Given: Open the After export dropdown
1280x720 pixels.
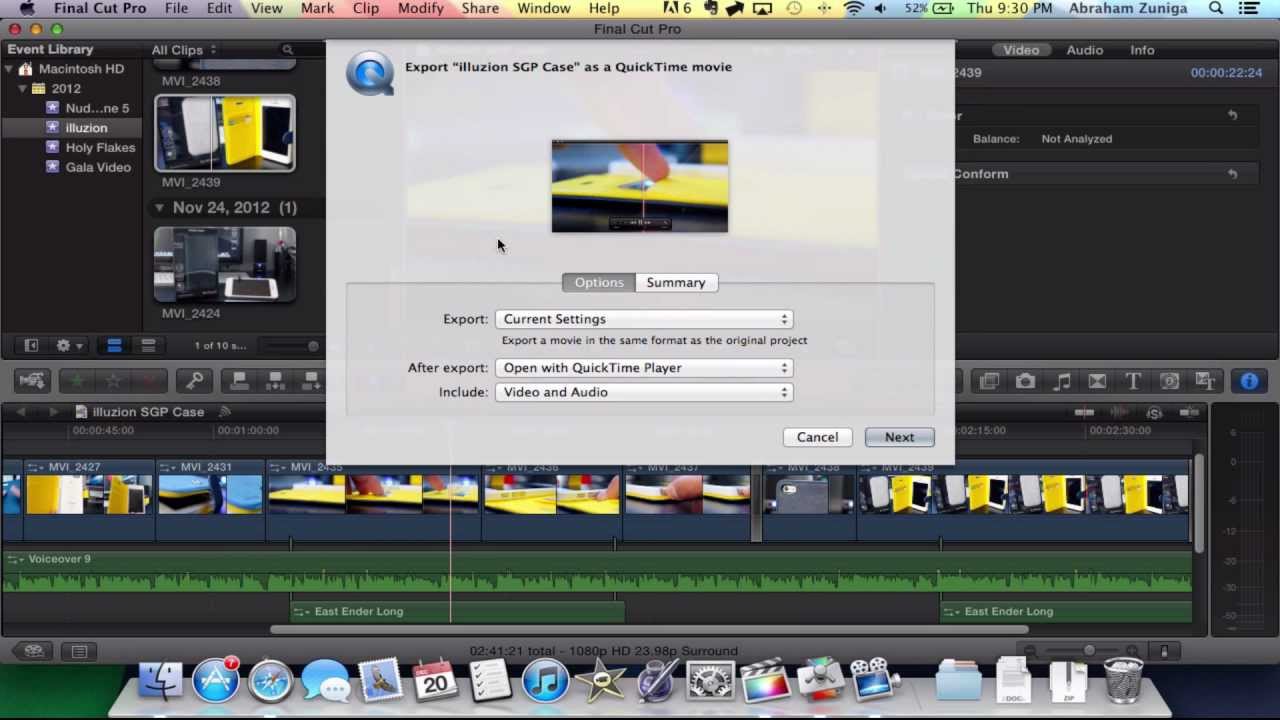Looking at the screenshot, I should 644,368.
